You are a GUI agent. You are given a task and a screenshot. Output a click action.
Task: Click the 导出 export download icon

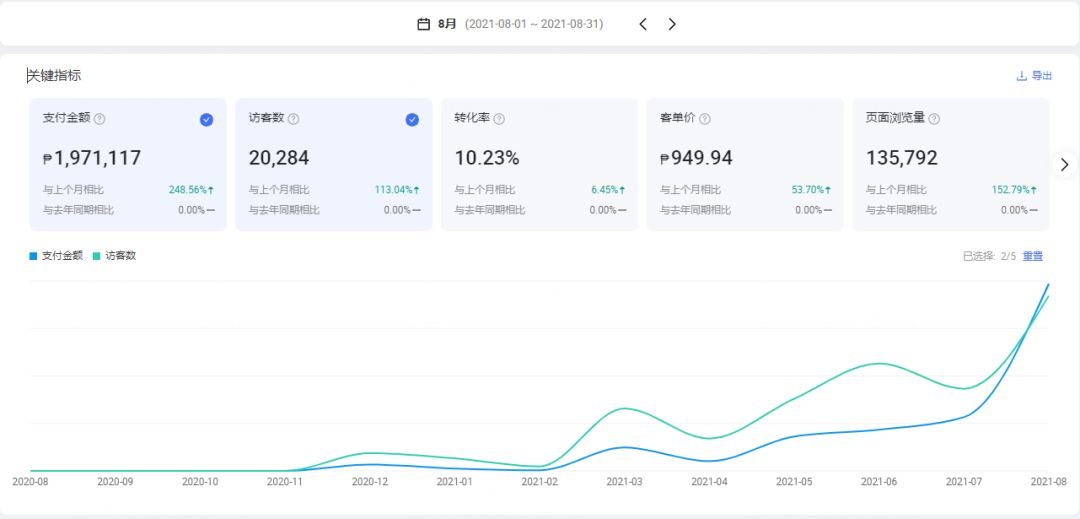click(1021, 76)
